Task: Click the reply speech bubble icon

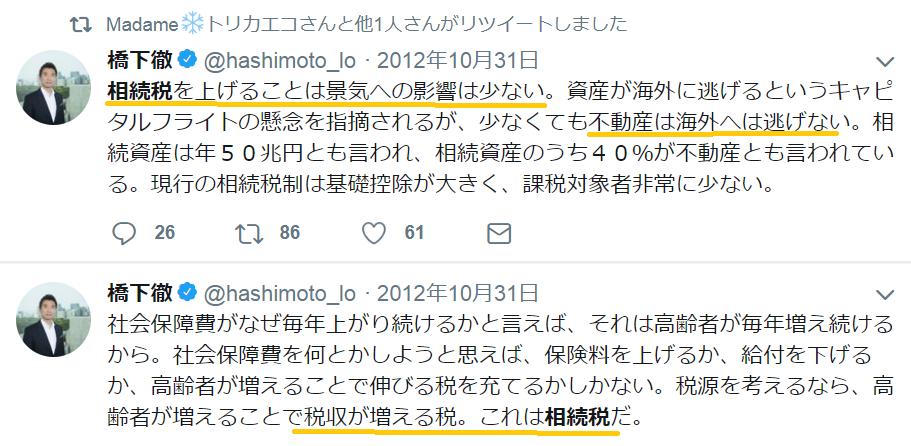Action: [124, 233]
